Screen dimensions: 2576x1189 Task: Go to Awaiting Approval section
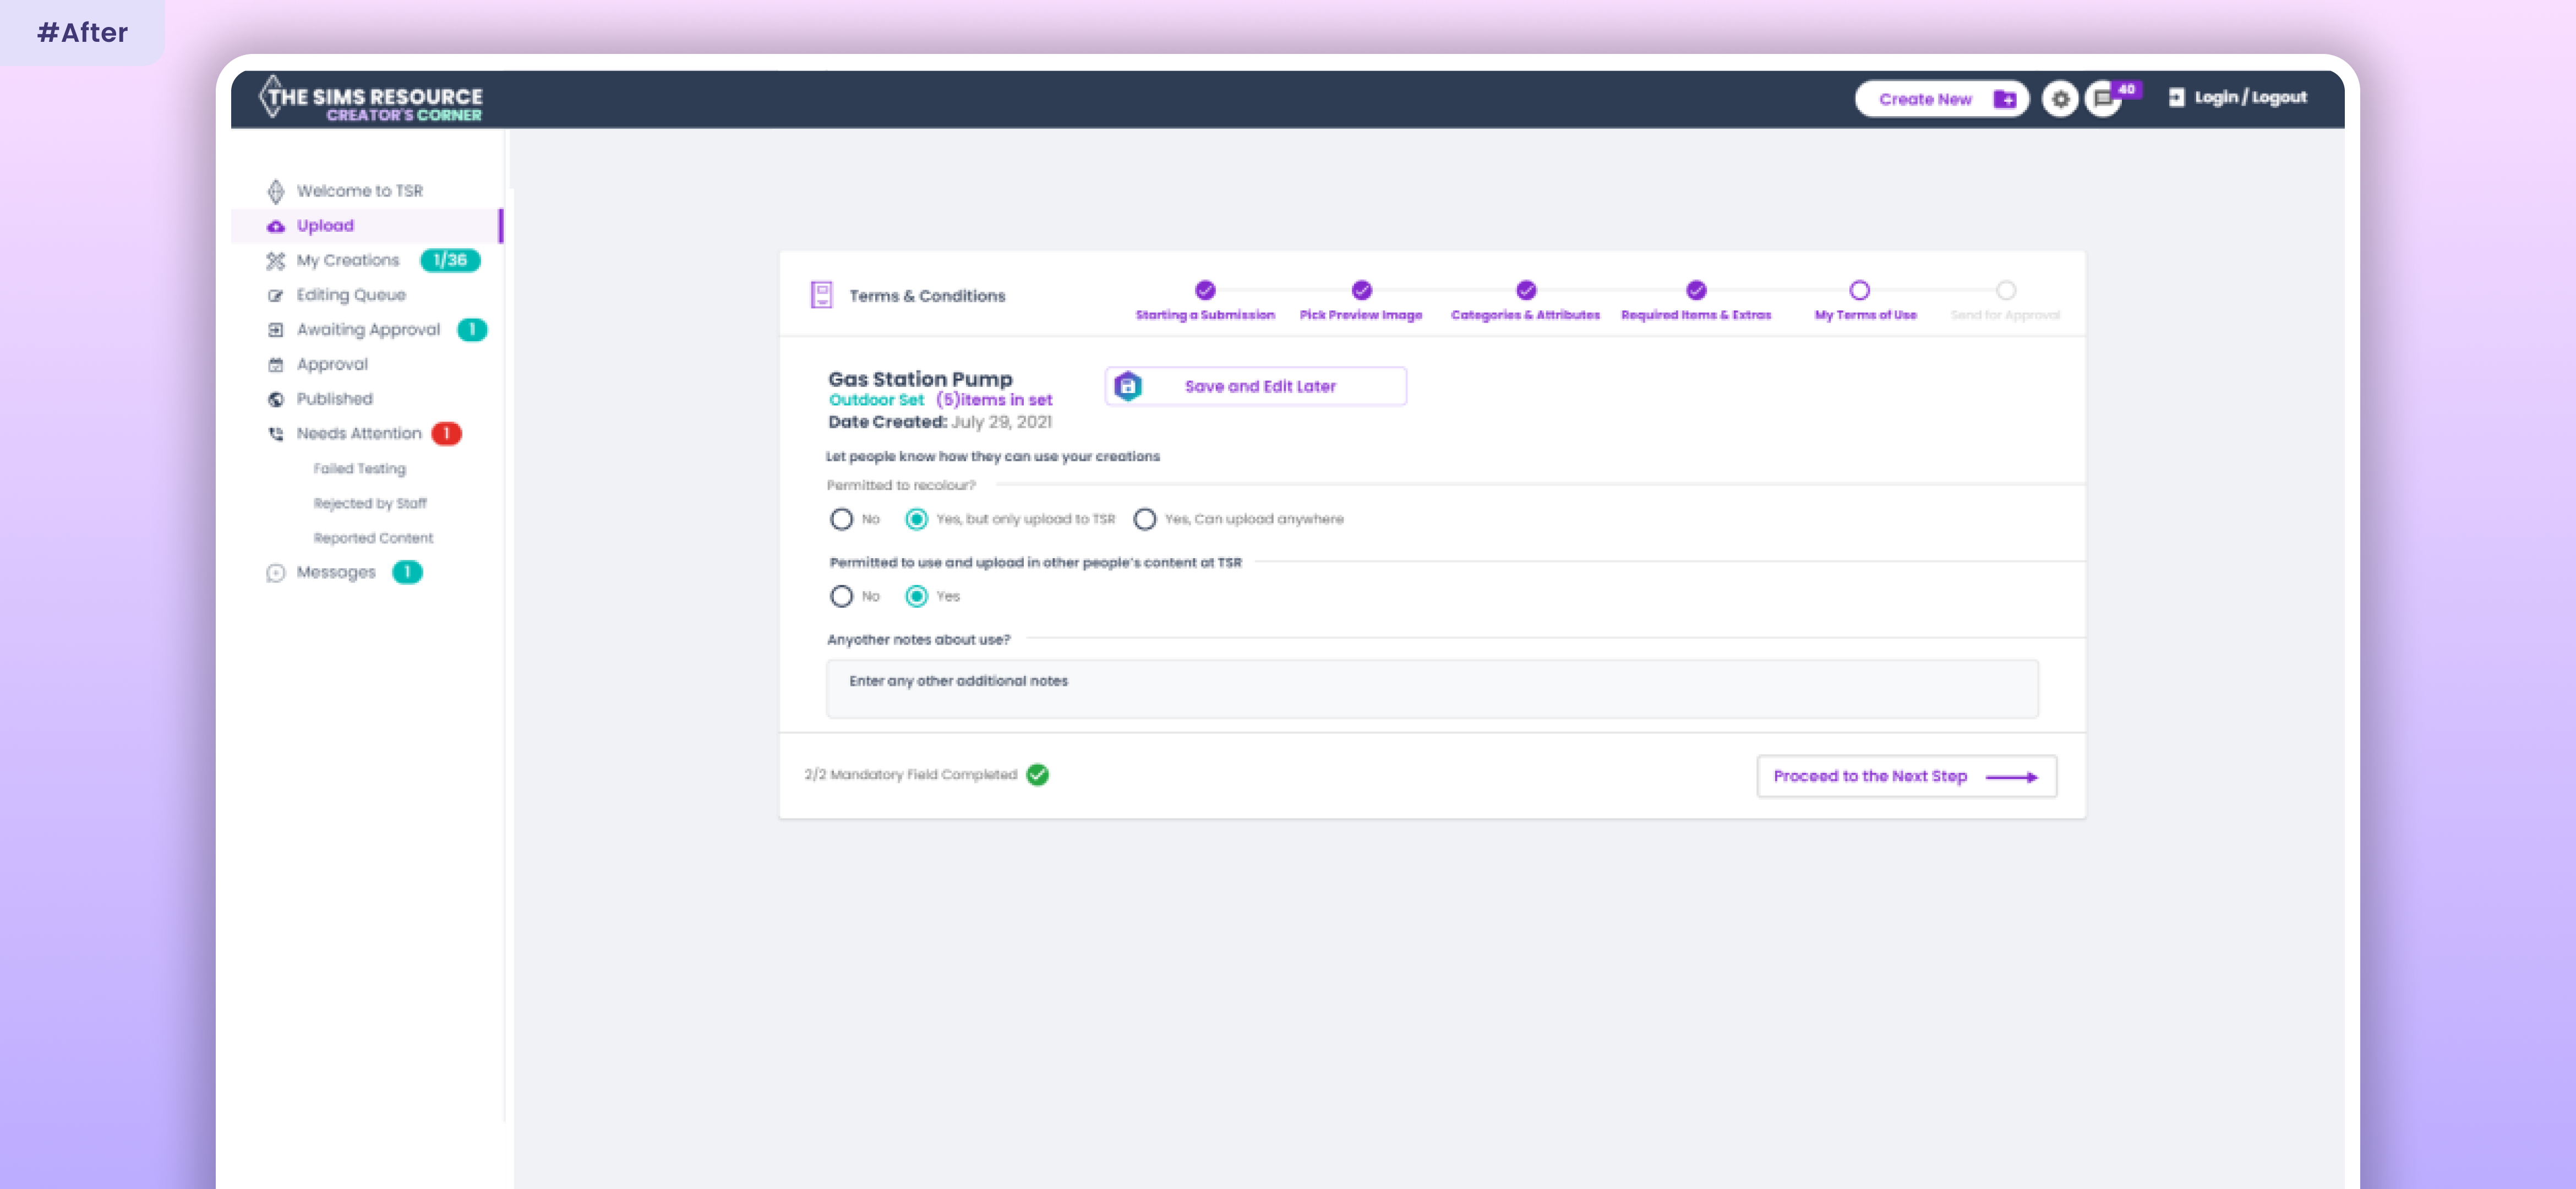click(367, 329)
